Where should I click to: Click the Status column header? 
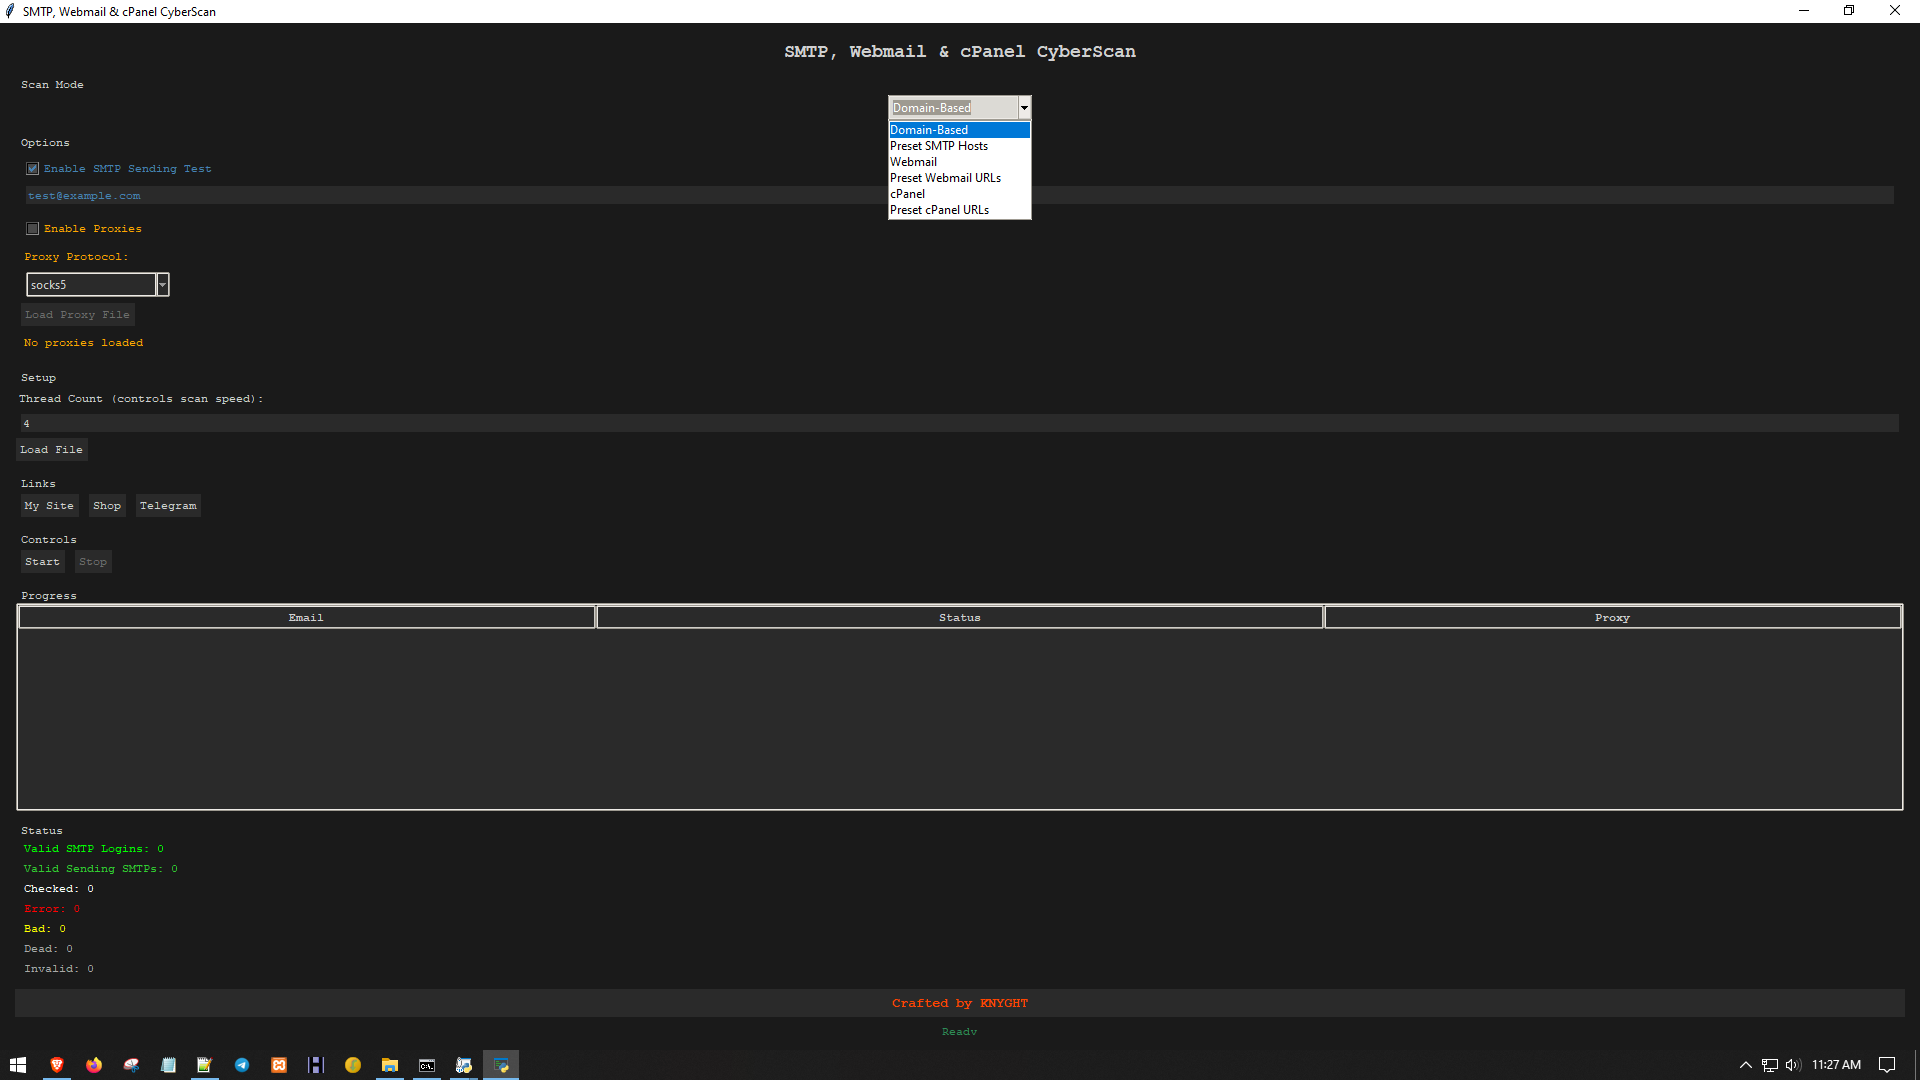coord(959,618)
